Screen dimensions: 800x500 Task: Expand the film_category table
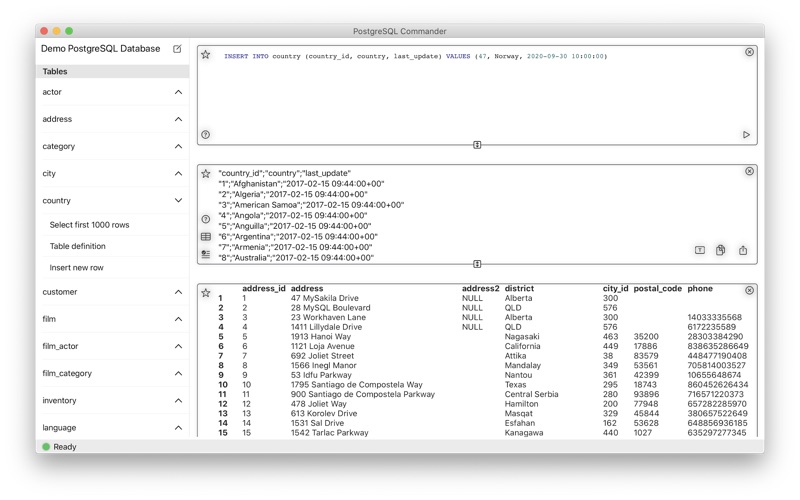tap(178, 373)
